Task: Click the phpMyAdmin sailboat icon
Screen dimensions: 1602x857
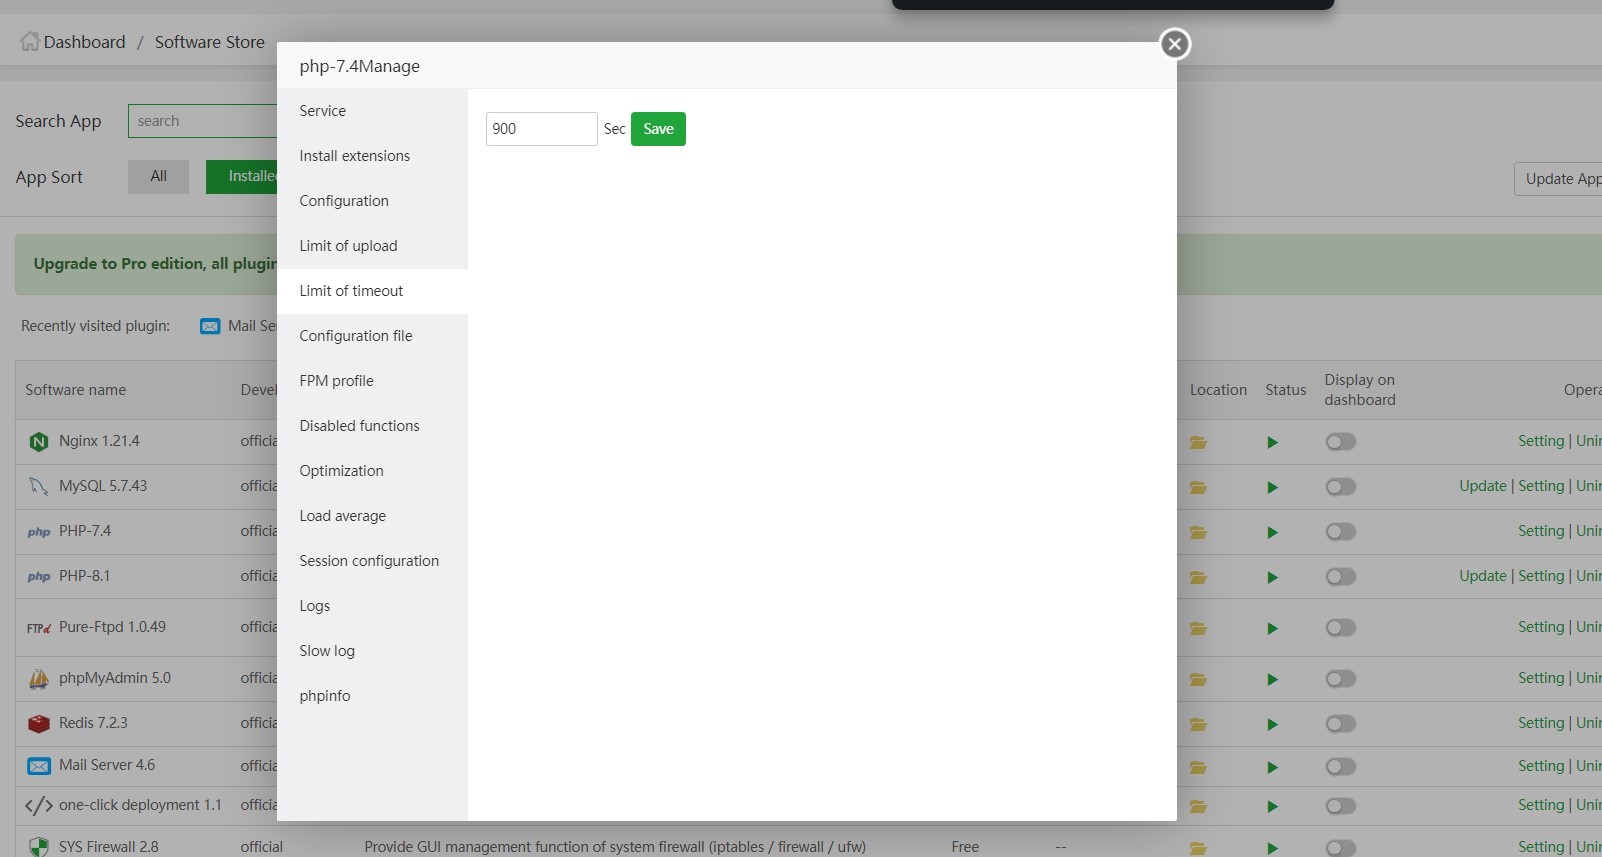Action: 39,679
